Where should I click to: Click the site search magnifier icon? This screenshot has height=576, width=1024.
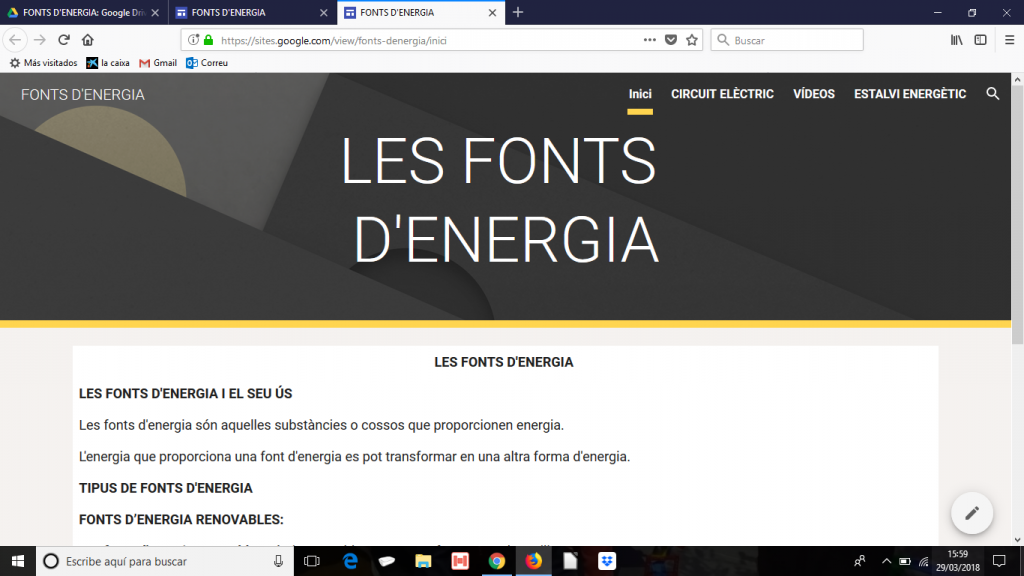click(992, 94)
